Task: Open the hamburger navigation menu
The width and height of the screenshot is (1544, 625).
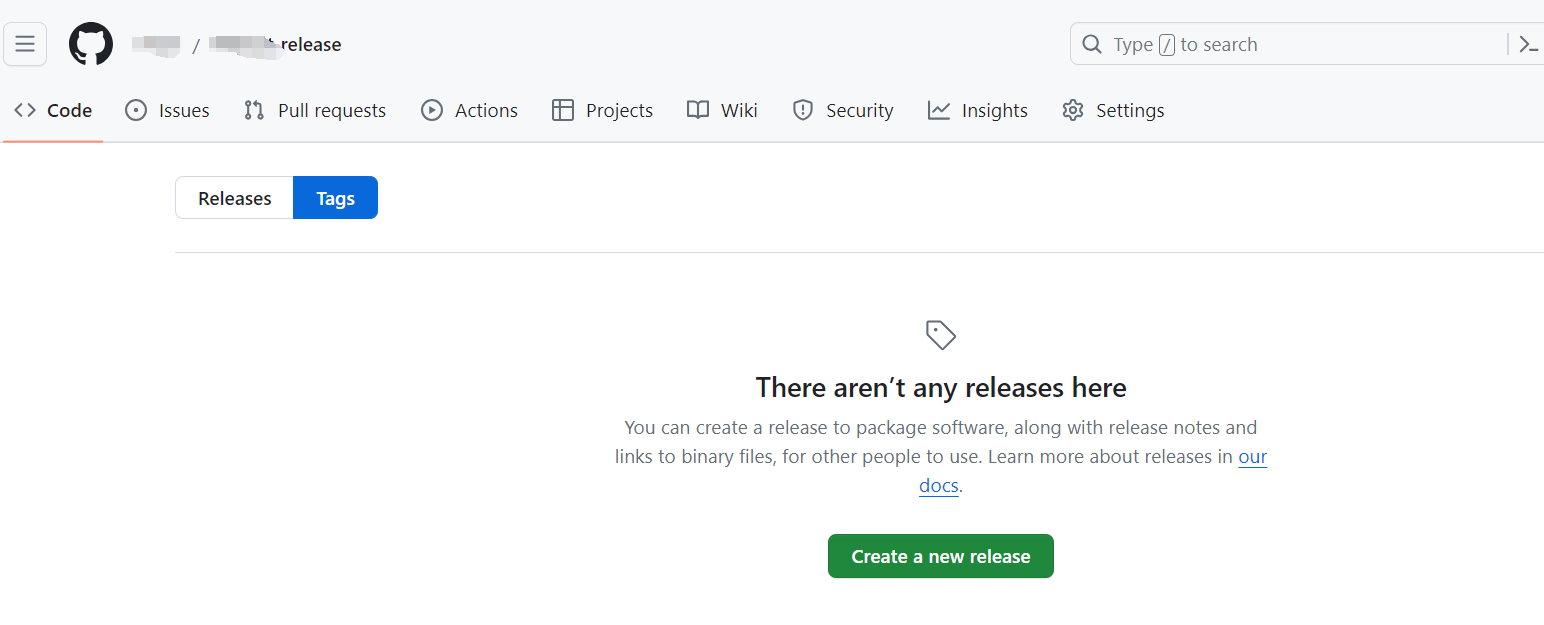Action: click(x=25, y=44)
